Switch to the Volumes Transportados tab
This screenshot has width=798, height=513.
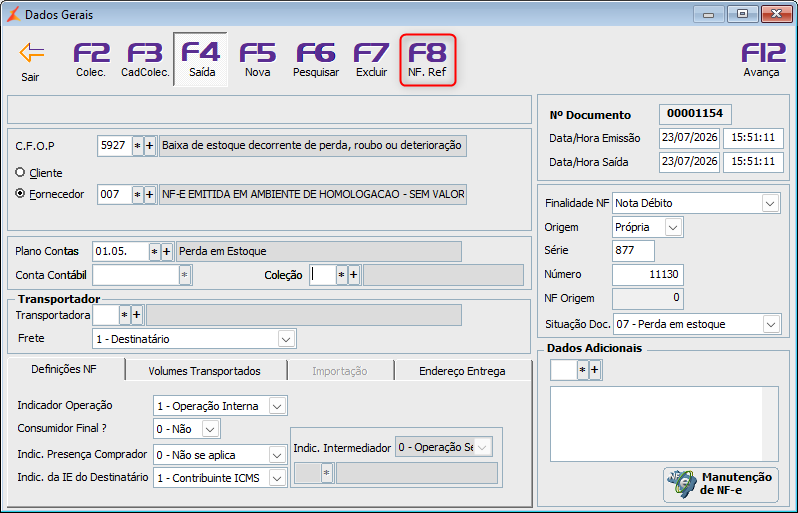pos(205,371)
